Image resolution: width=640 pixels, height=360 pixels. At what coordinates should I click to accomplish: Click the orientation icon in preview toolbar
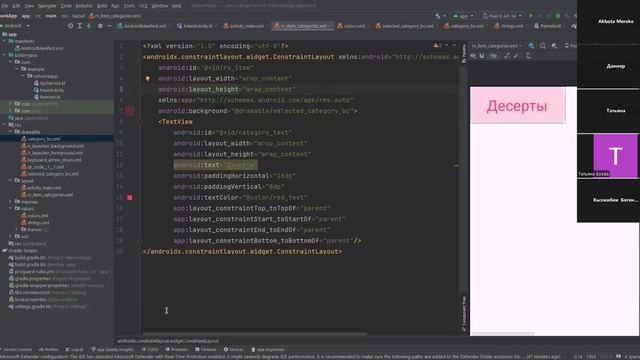pyautogui.click(x=543, y=46)
